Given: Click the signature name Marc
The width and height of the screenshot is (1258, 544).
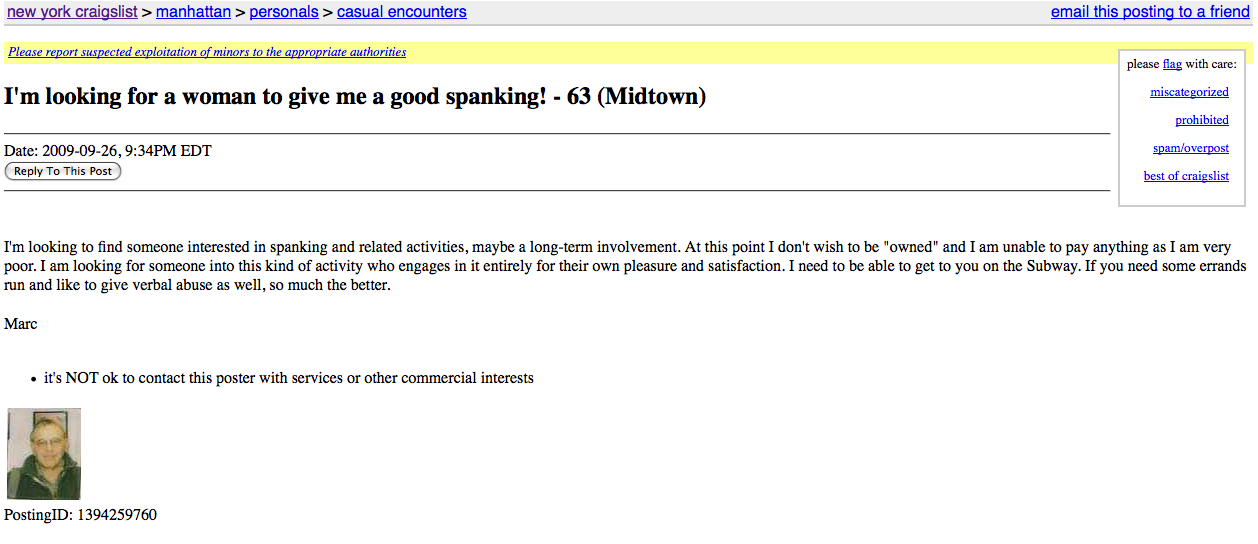Looking at the screenshot, I should (x=21, y=324).
